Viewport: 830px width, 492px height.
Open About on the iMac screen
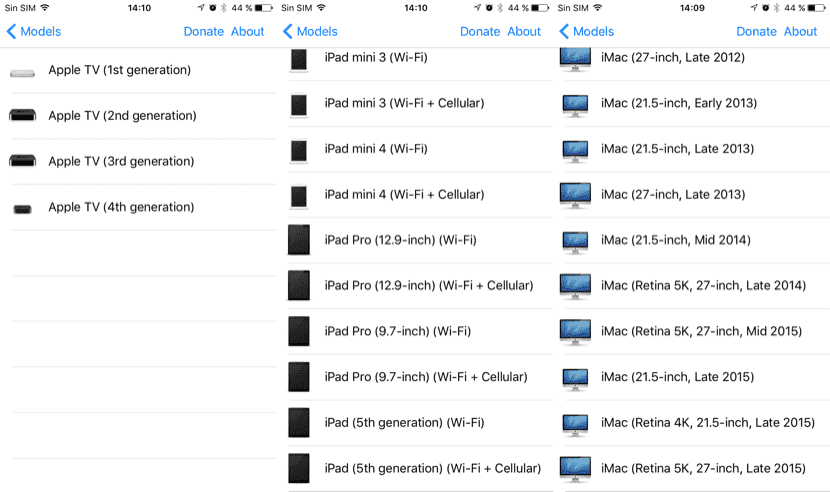(800, 32)
